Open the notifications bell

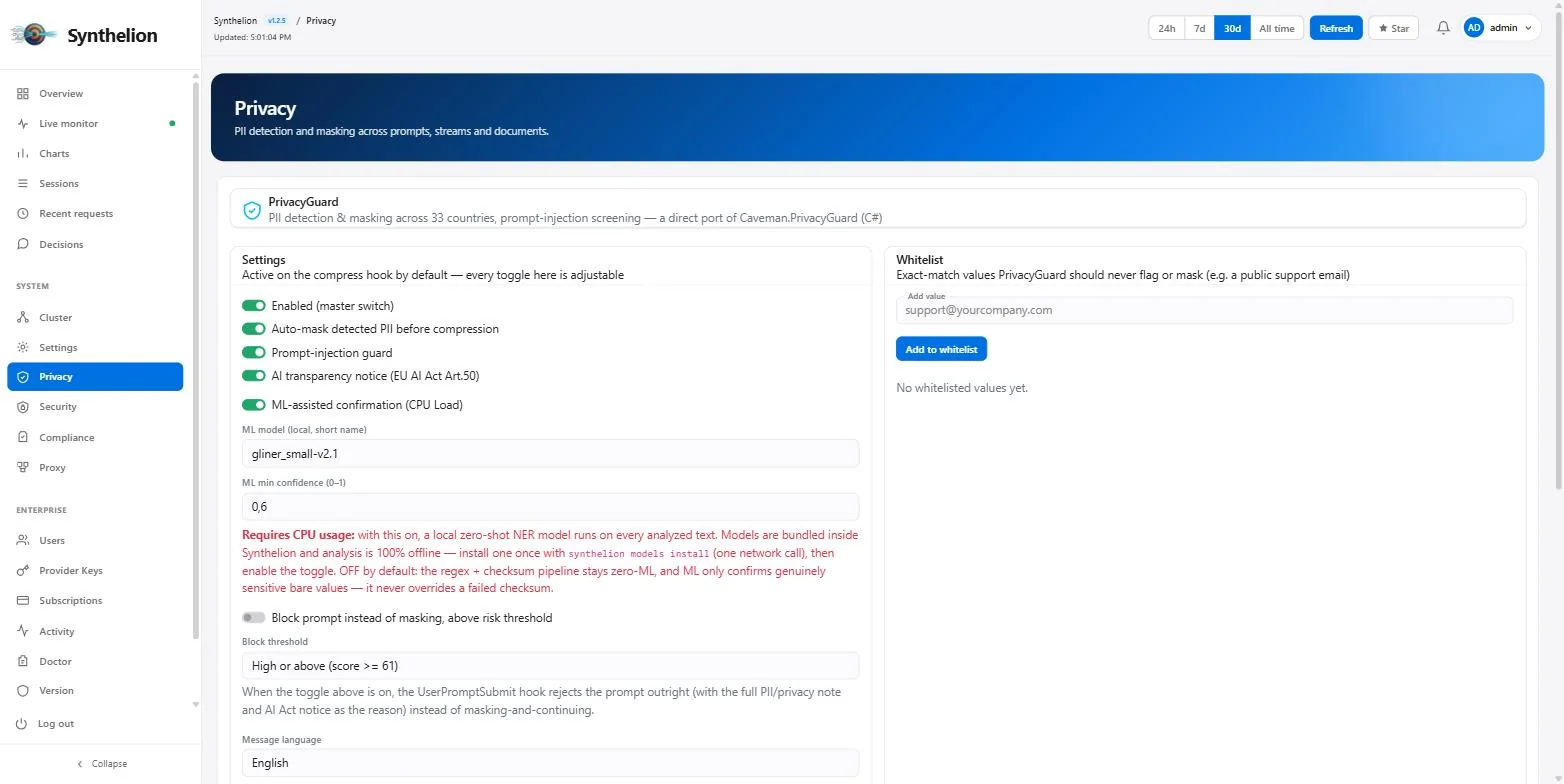[x=1443, y=28]
